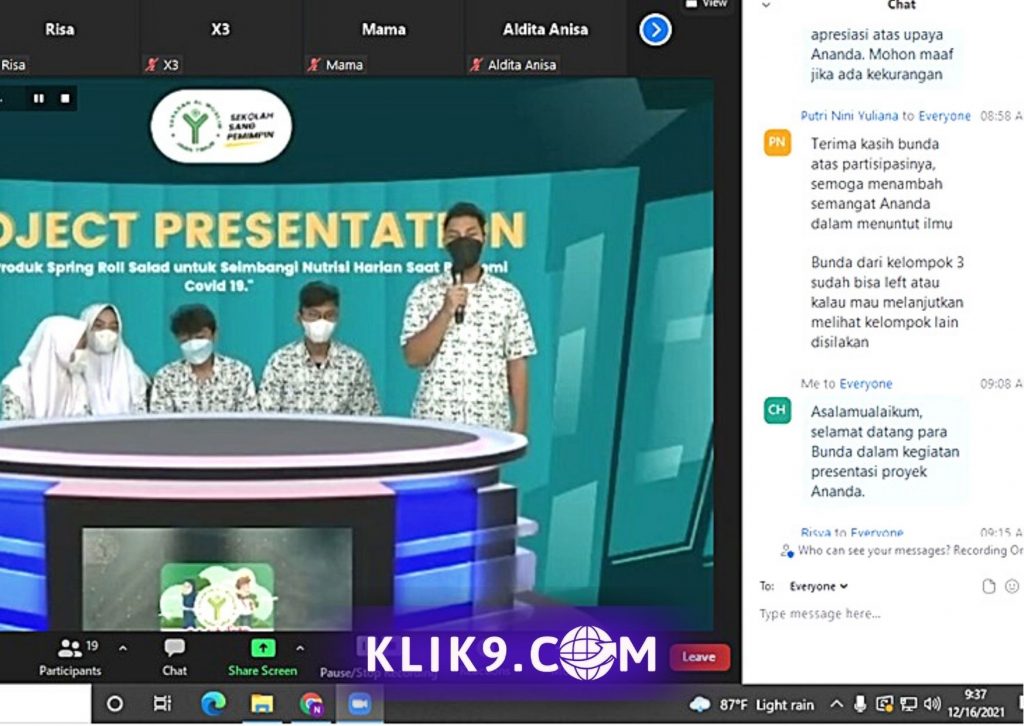The image size is (1024, 726).
Task: Click the 'Type message here...' field
Action: pyautogui.click(x=860, y=614)
